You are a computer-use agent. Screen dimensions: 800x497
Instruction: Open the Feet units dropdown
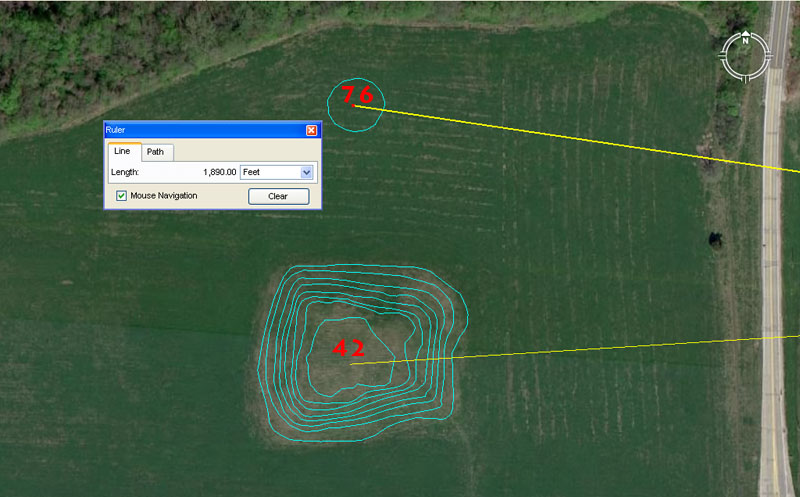[x=306, y=172]
